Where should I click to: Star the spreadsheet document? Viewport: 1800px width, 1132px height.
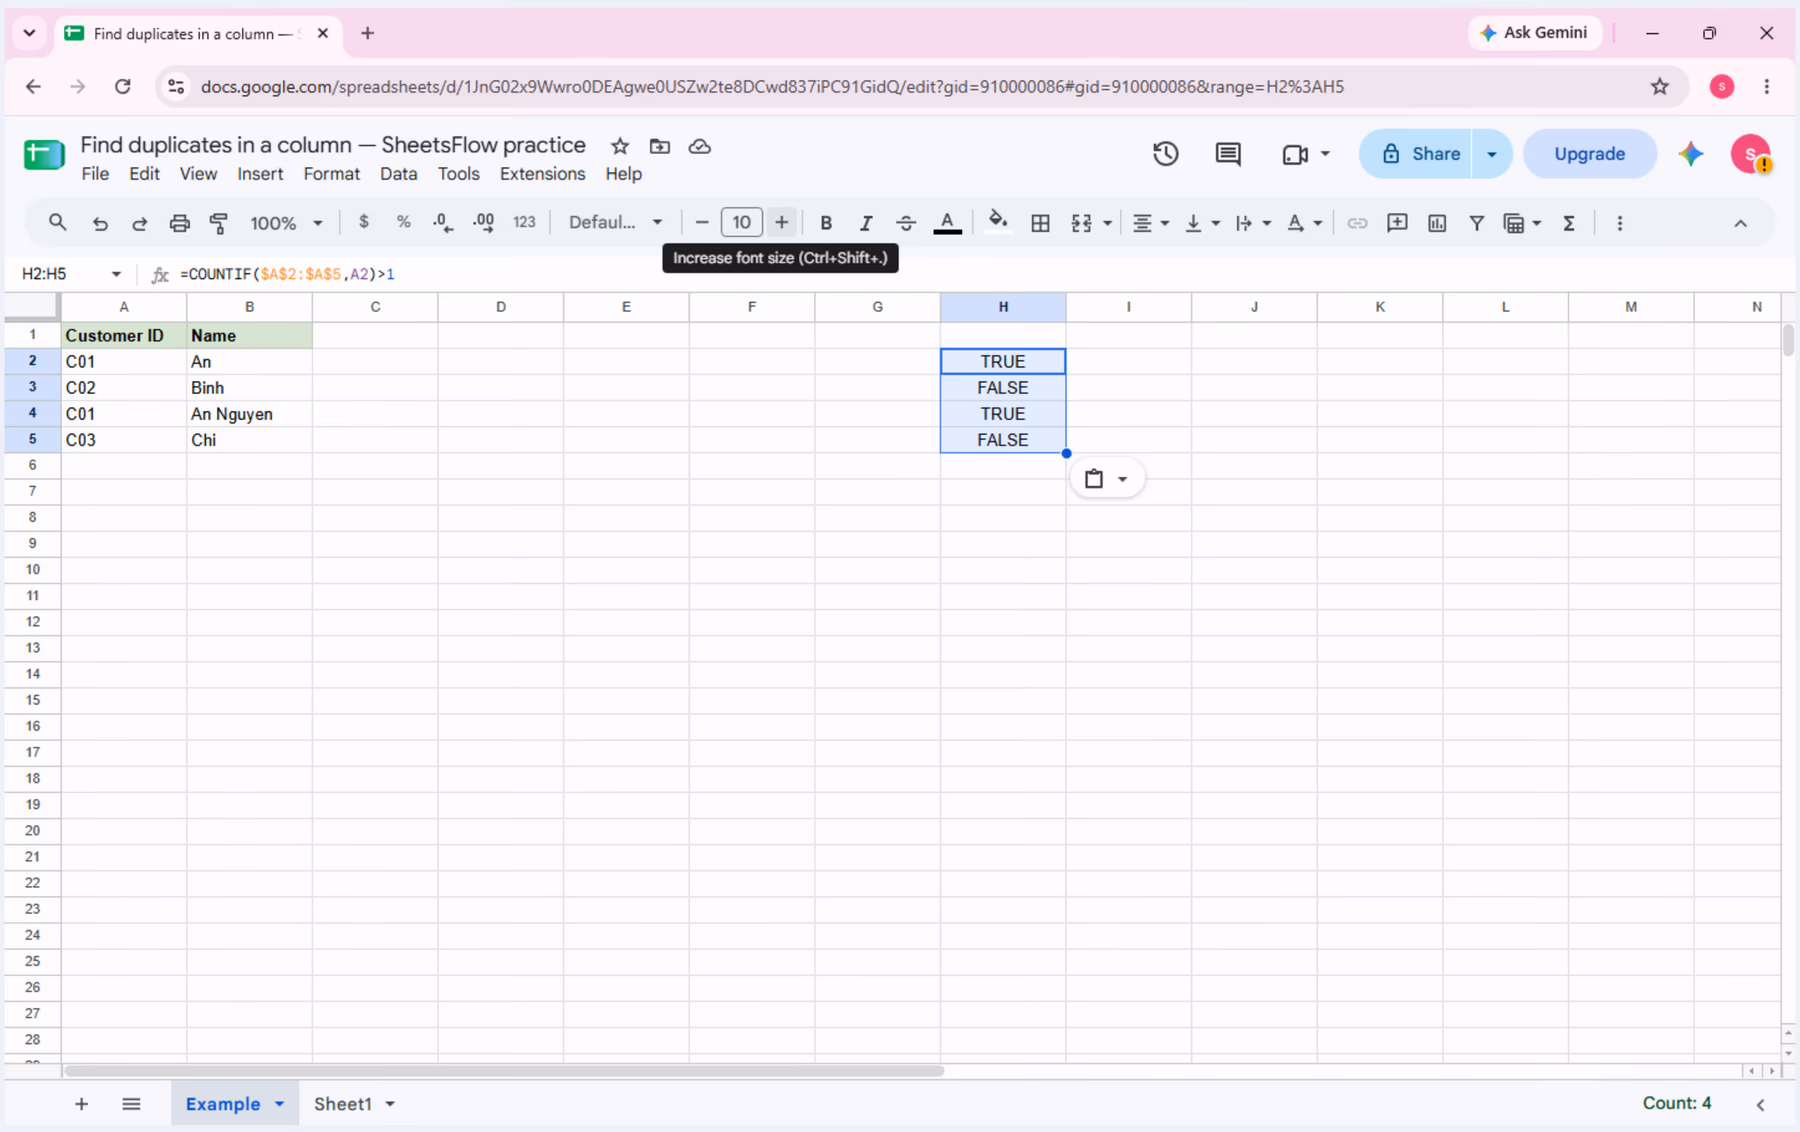click(620, 146)
